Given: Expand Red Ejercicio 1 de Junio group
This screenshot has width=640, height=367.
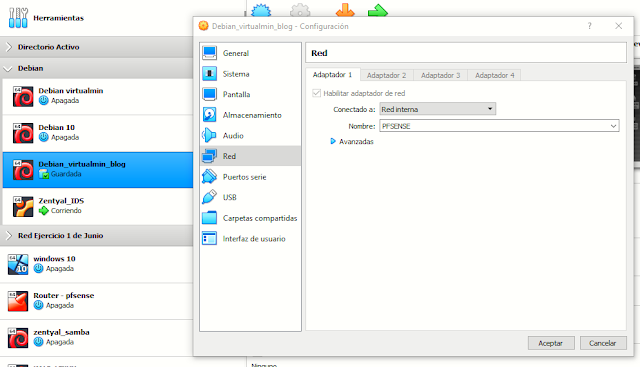Looking at the screenshot, I should pyautogui.click(x=9, y=236).
